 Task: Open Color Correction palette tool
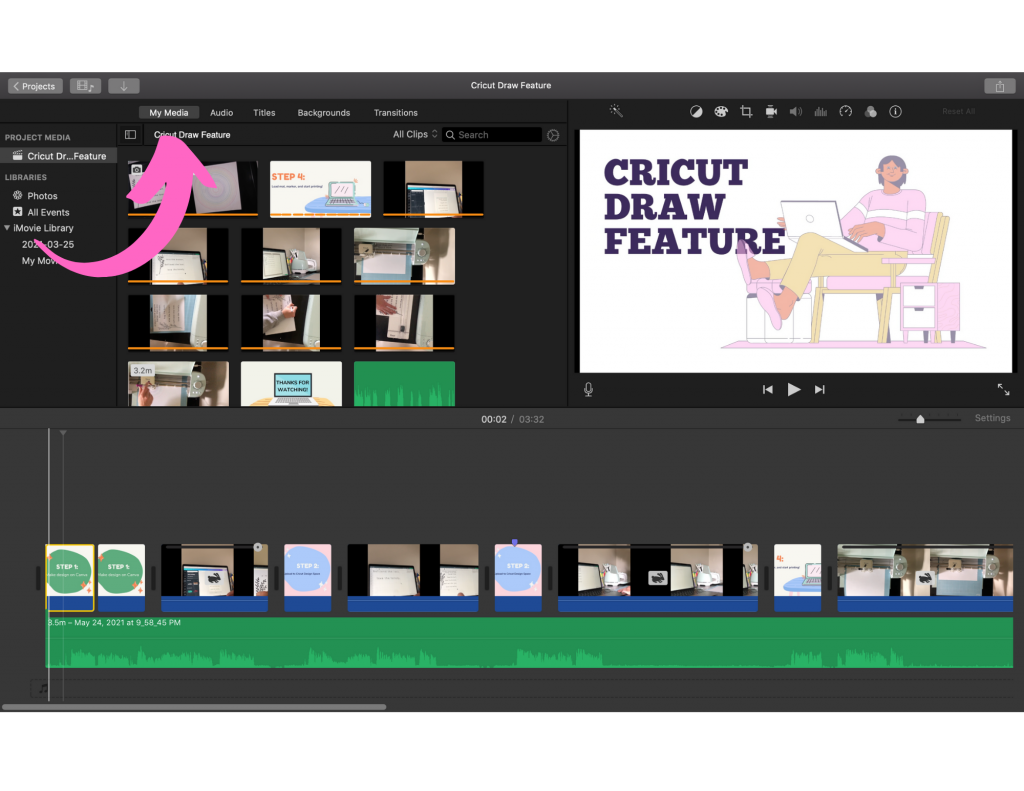(721, 112)
